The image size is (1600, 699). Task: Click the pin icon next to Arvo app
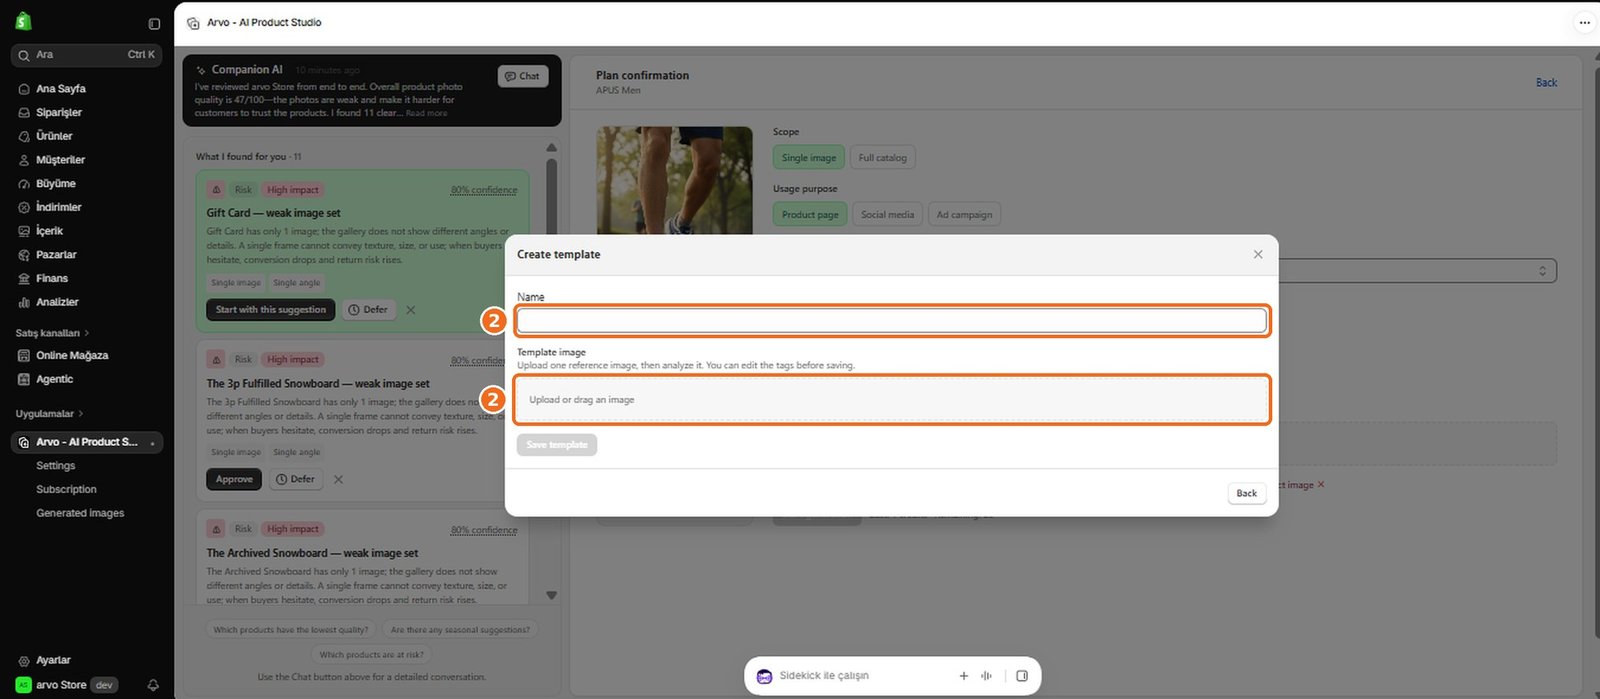tap(152, 442)
